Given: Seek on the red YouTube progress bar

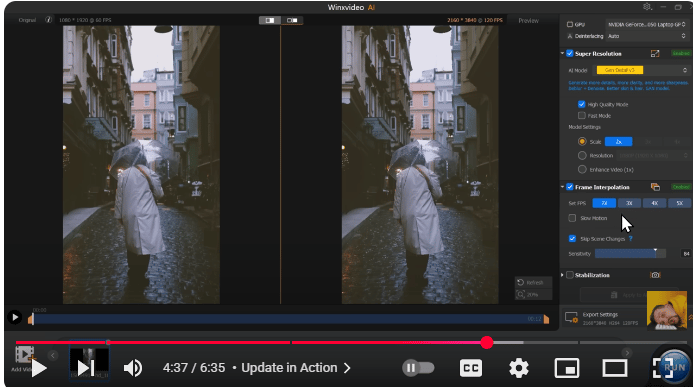Looking at the screenshot, I should (351, 342).
